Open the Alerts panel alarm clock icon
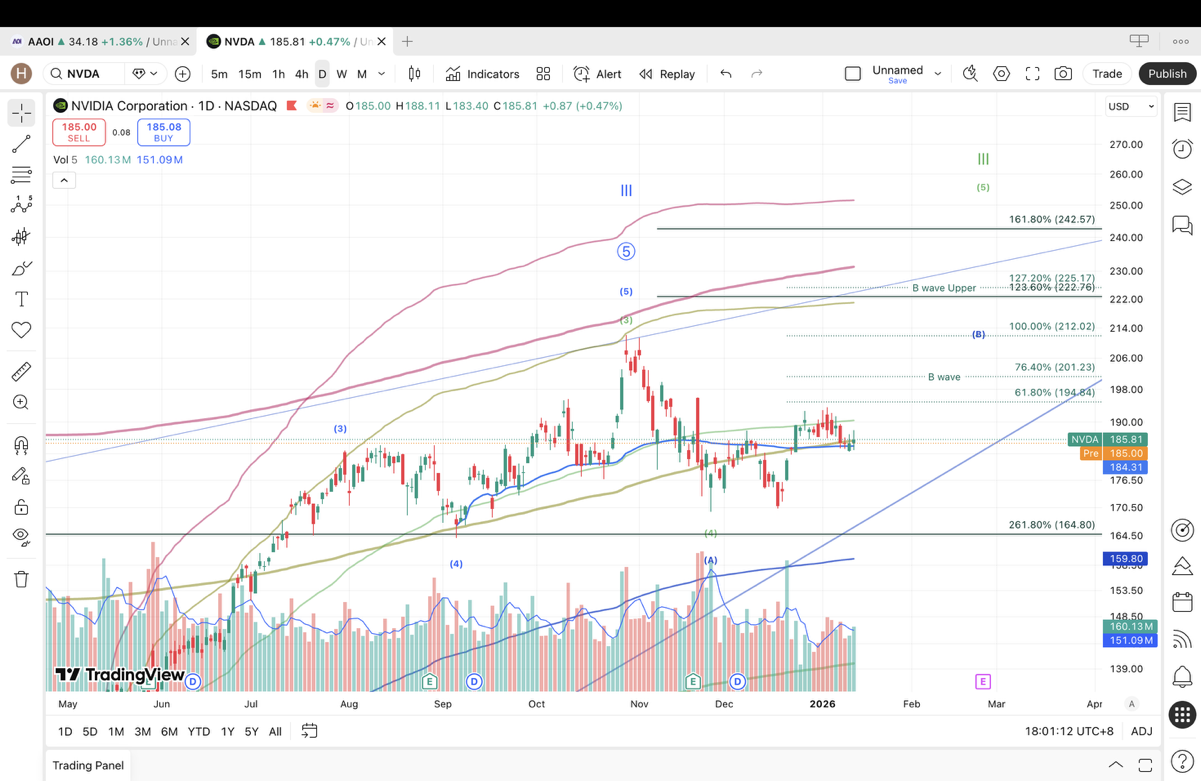 [x=1182, y=149]
